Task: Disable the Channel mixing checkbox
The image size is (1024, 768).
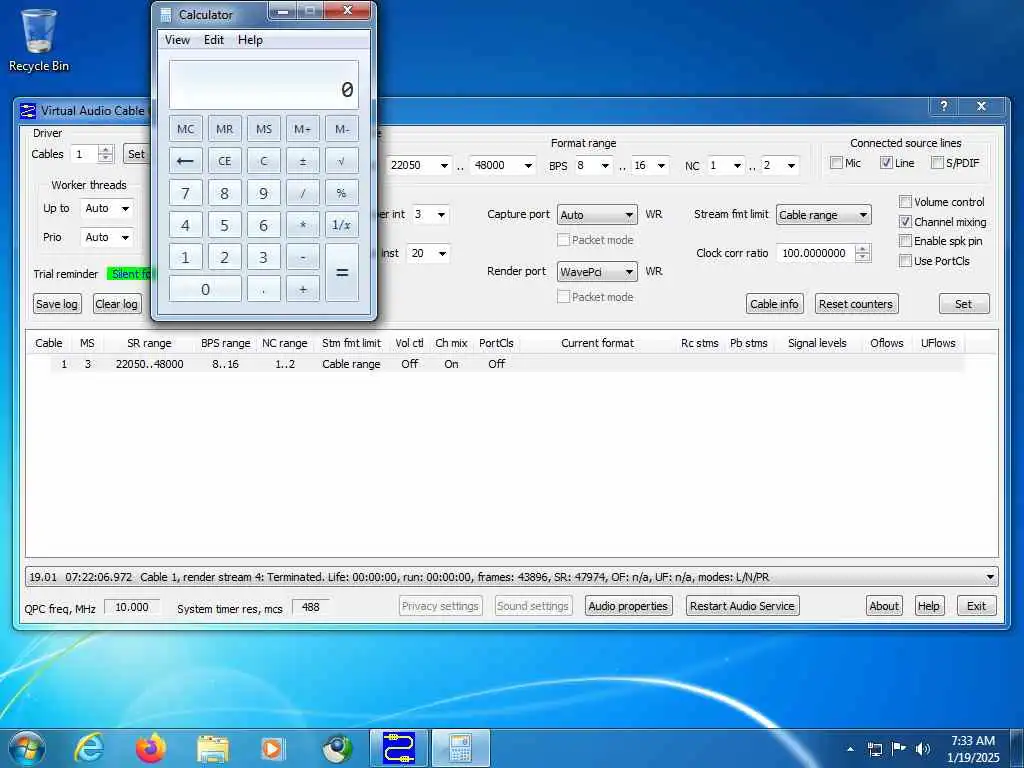Action: click(x=905, y=222)
